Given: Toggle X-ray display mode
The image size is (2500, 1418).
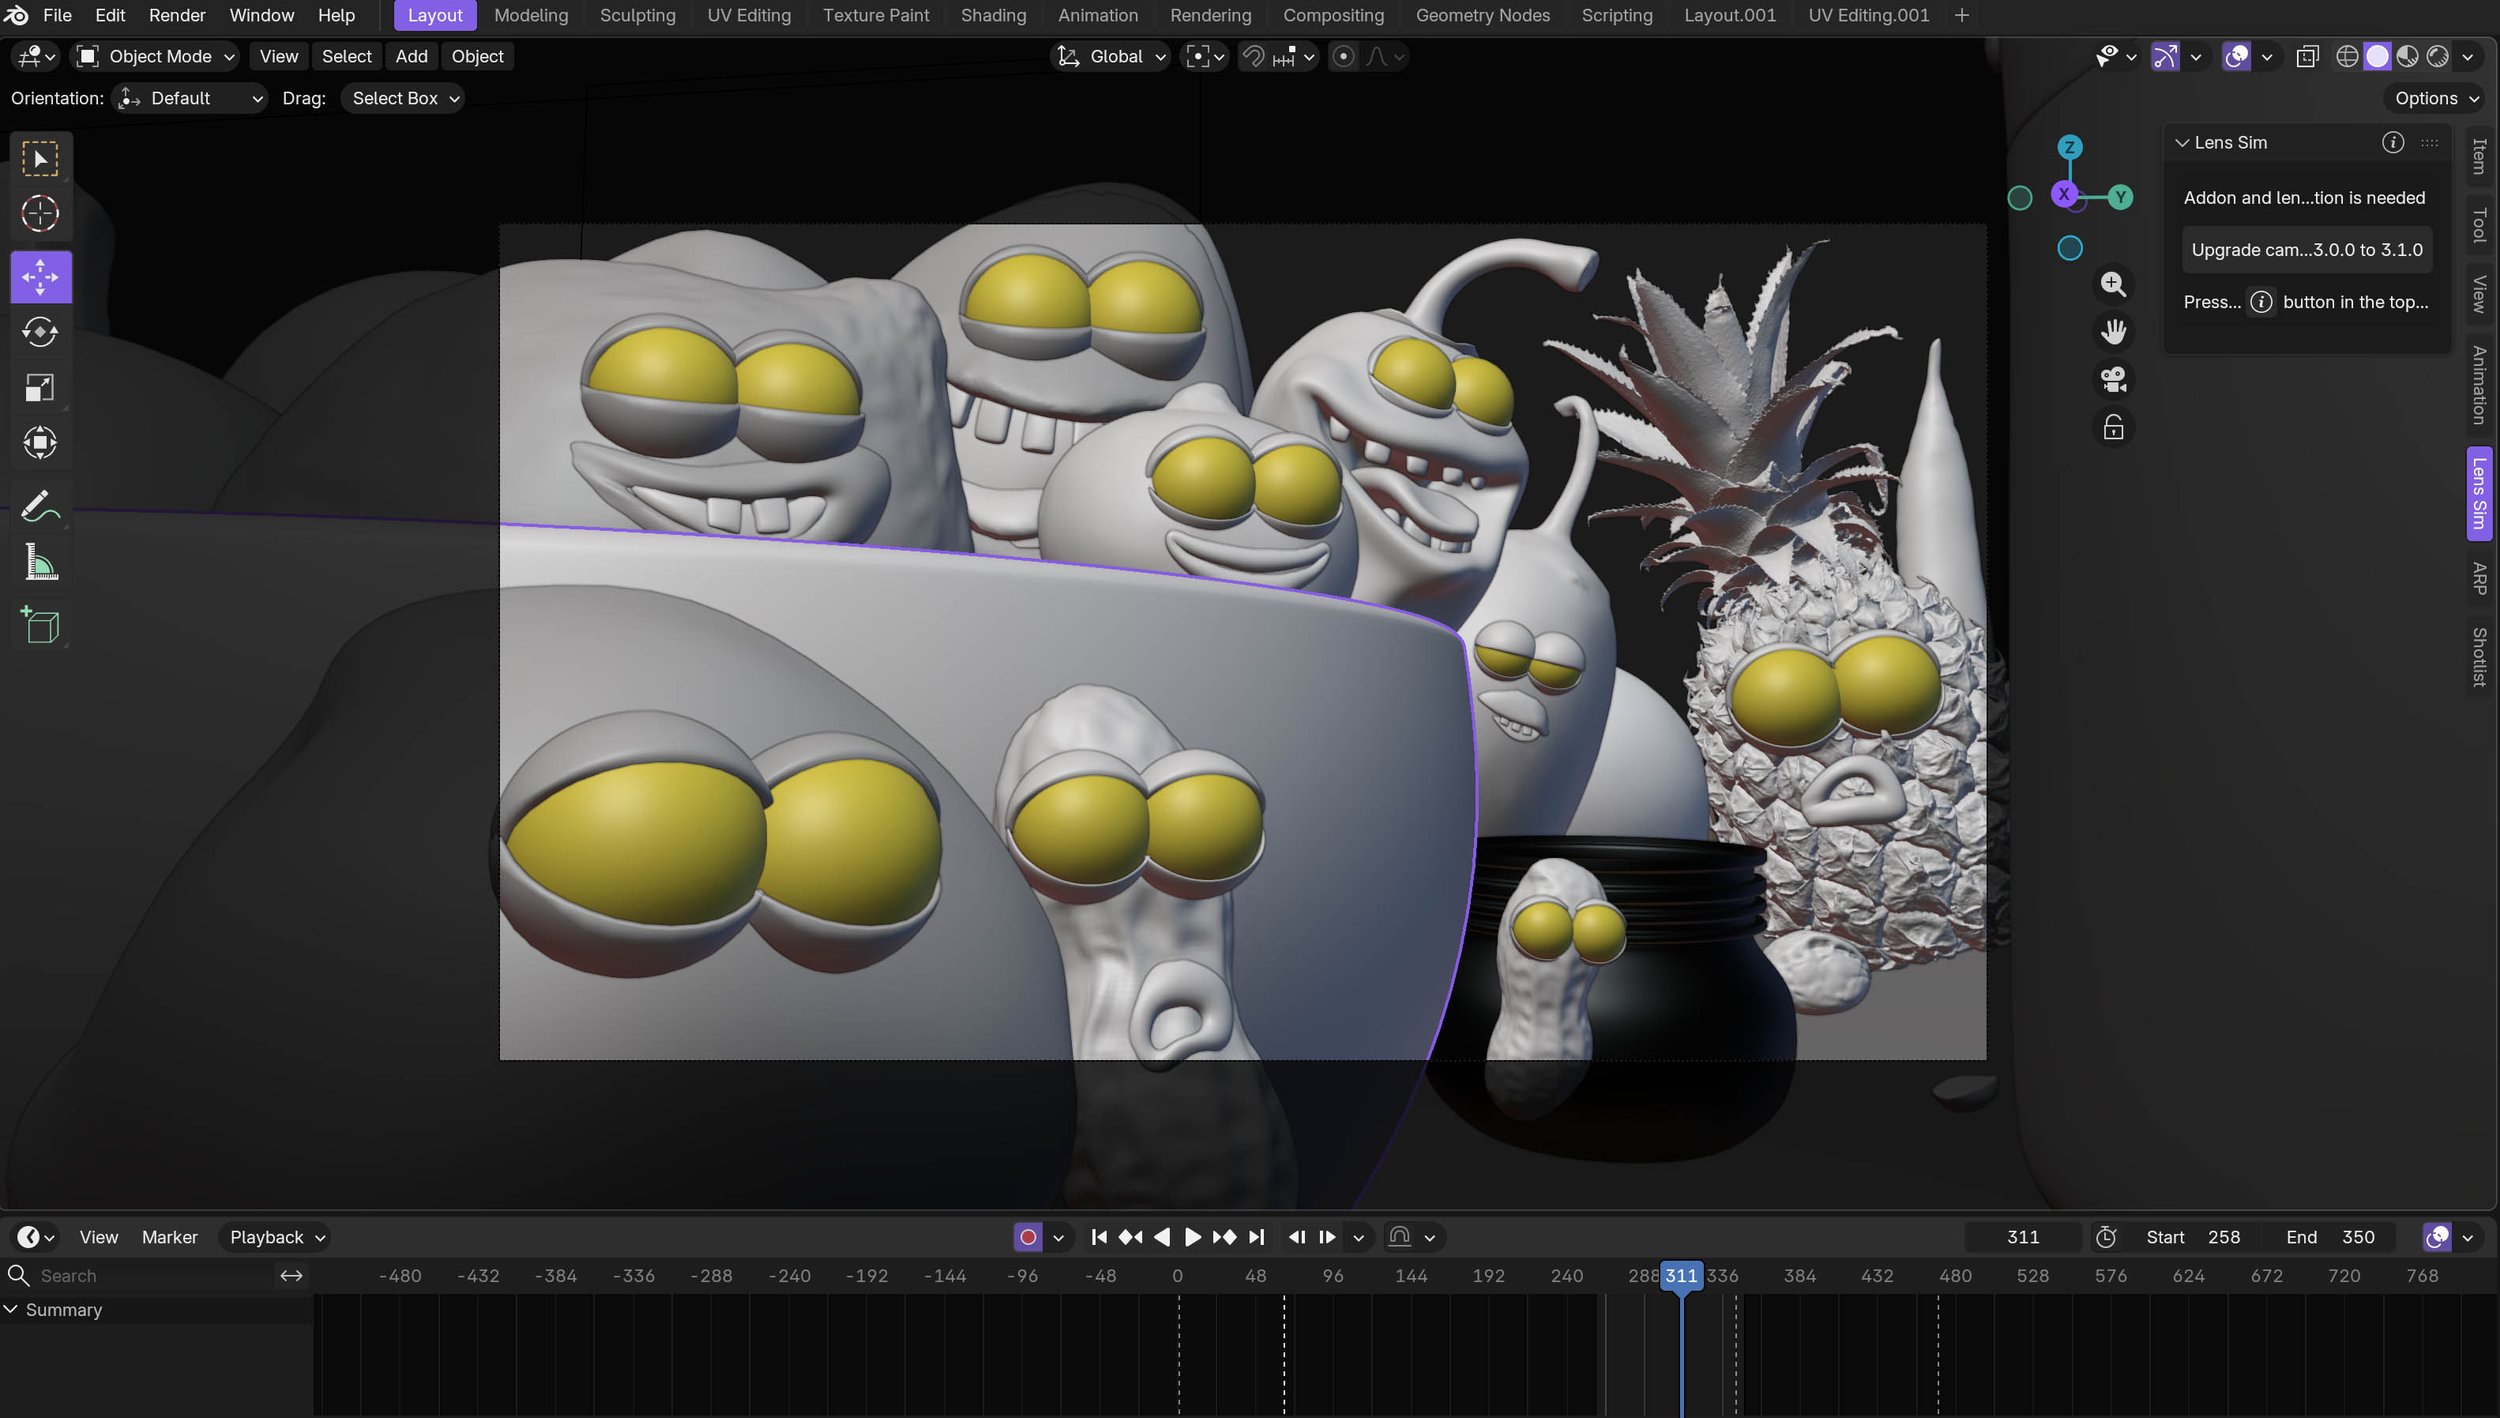Looking at the screenshot, I should 2307,57.
